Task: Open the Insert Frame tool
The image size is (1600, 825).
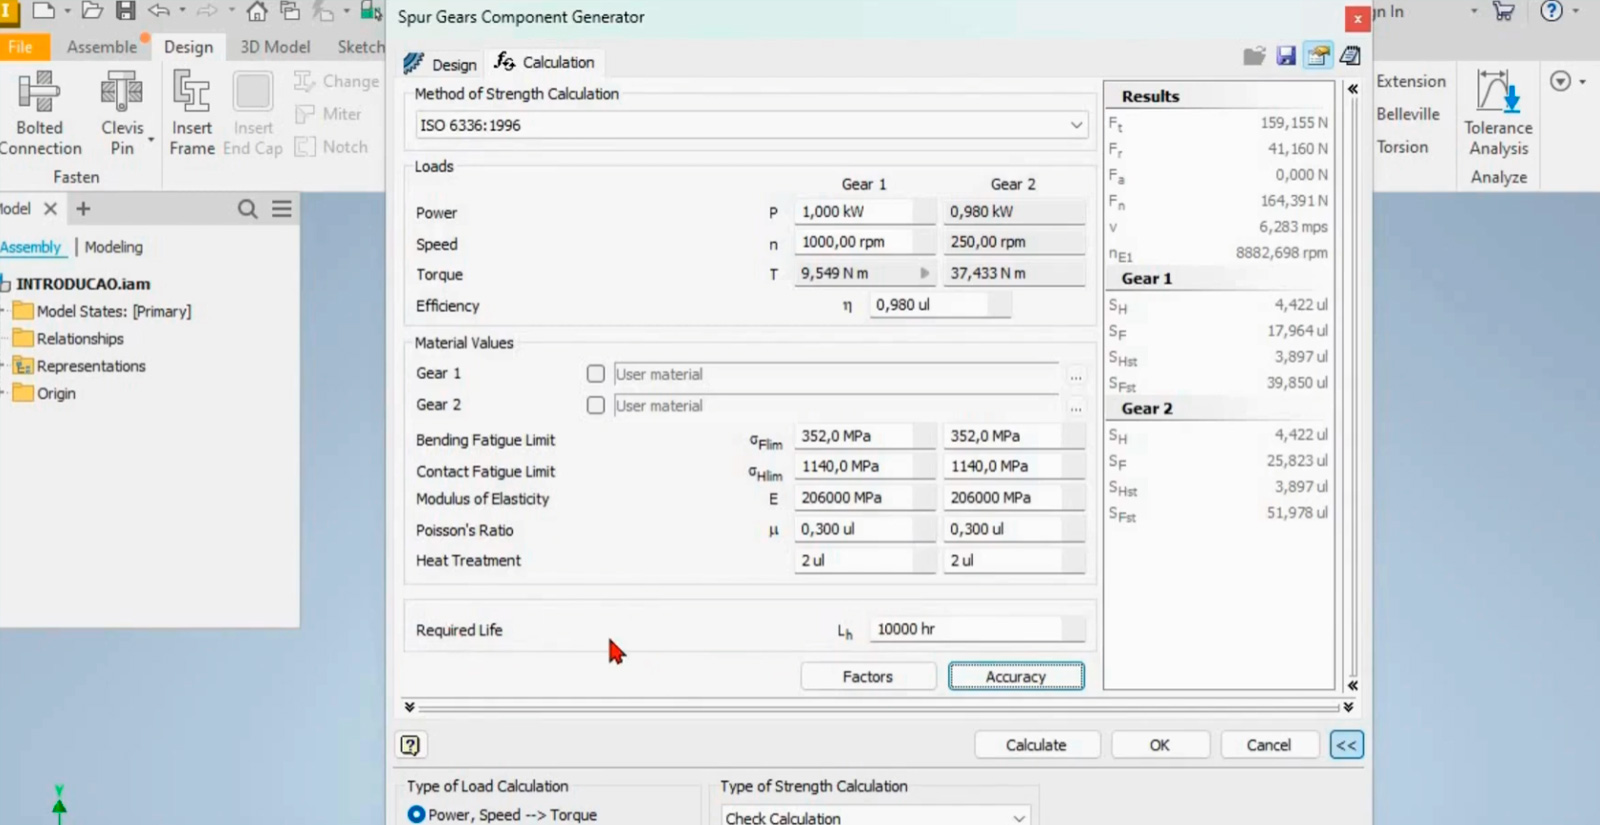Action: [191, 93]
